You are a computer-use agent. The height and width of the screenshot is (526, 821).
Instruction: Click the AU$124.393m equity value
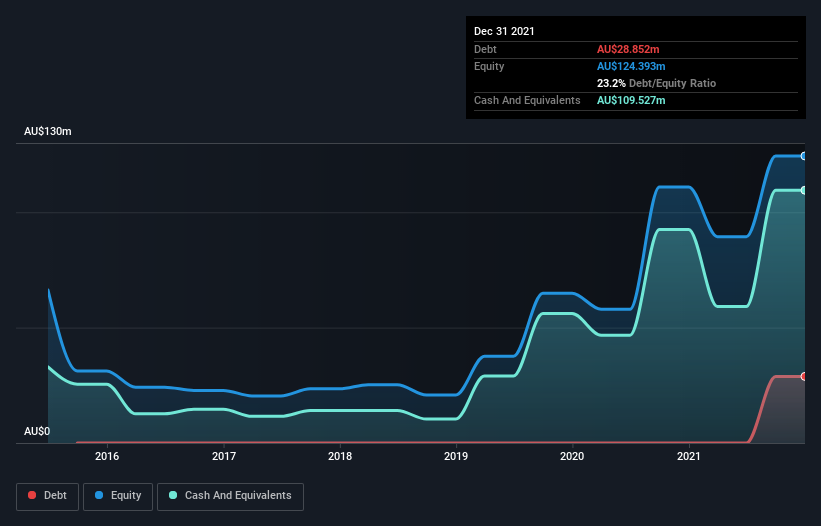[x=631, y=66]
